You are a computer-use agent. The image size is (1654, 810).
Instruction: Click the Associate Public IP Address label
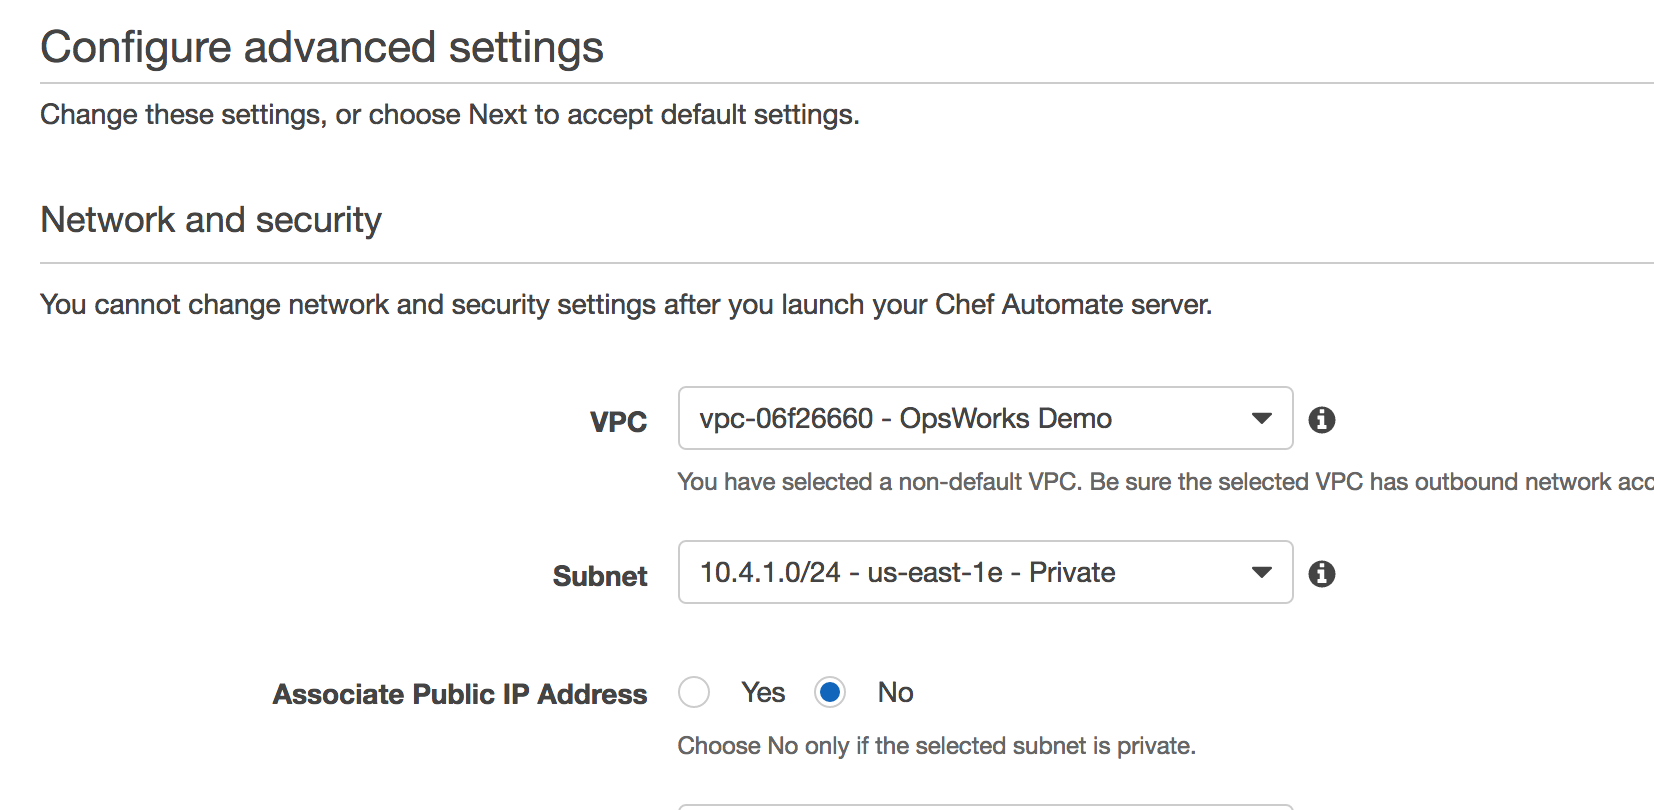pyautogui.click(x=460, y=694)
